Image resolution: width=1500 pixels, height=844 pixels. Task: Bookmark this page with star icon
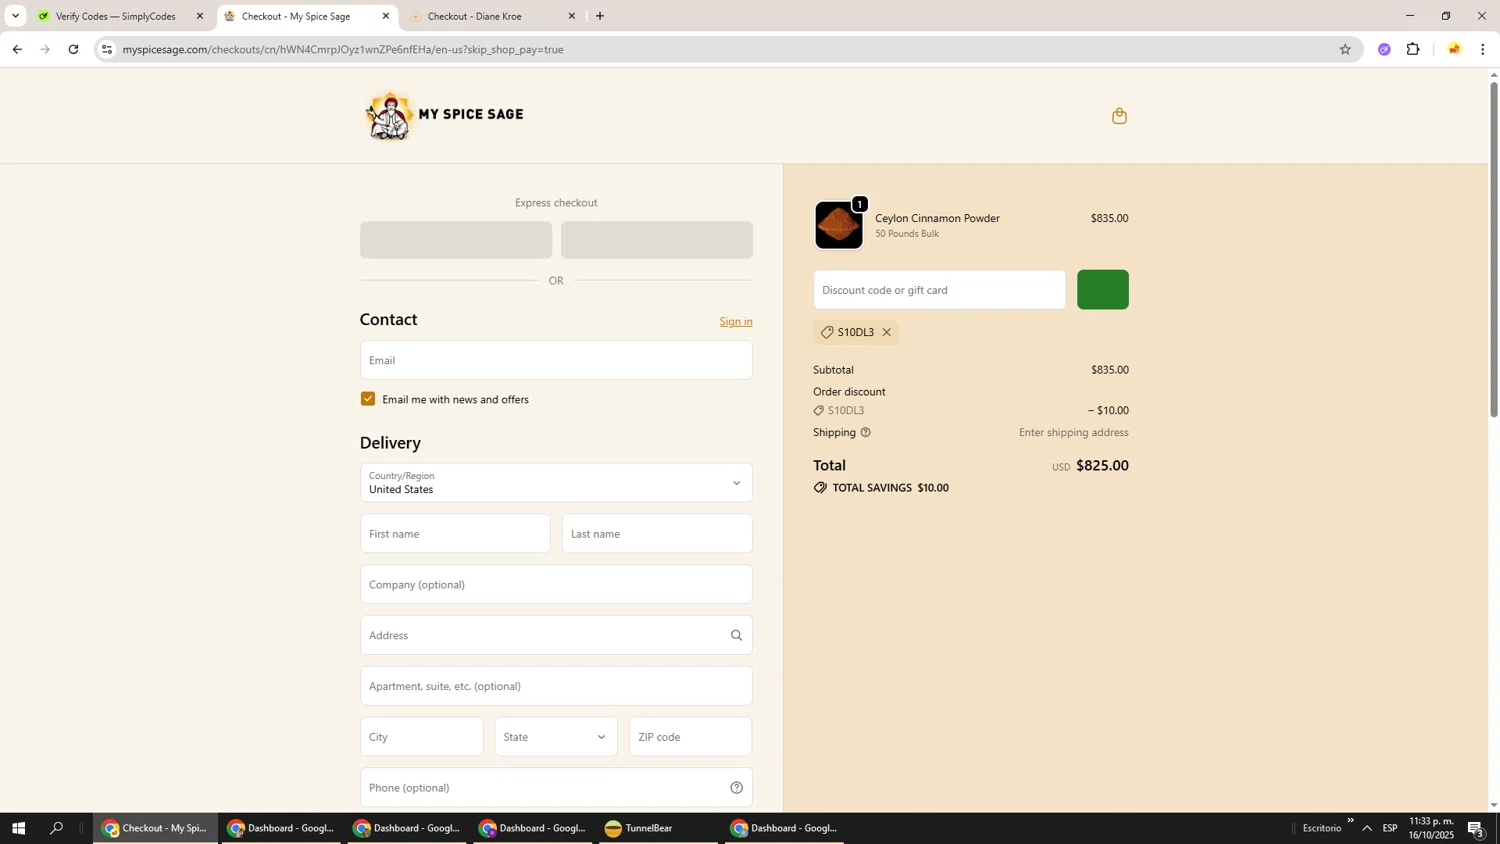(x=1345, y=49)
